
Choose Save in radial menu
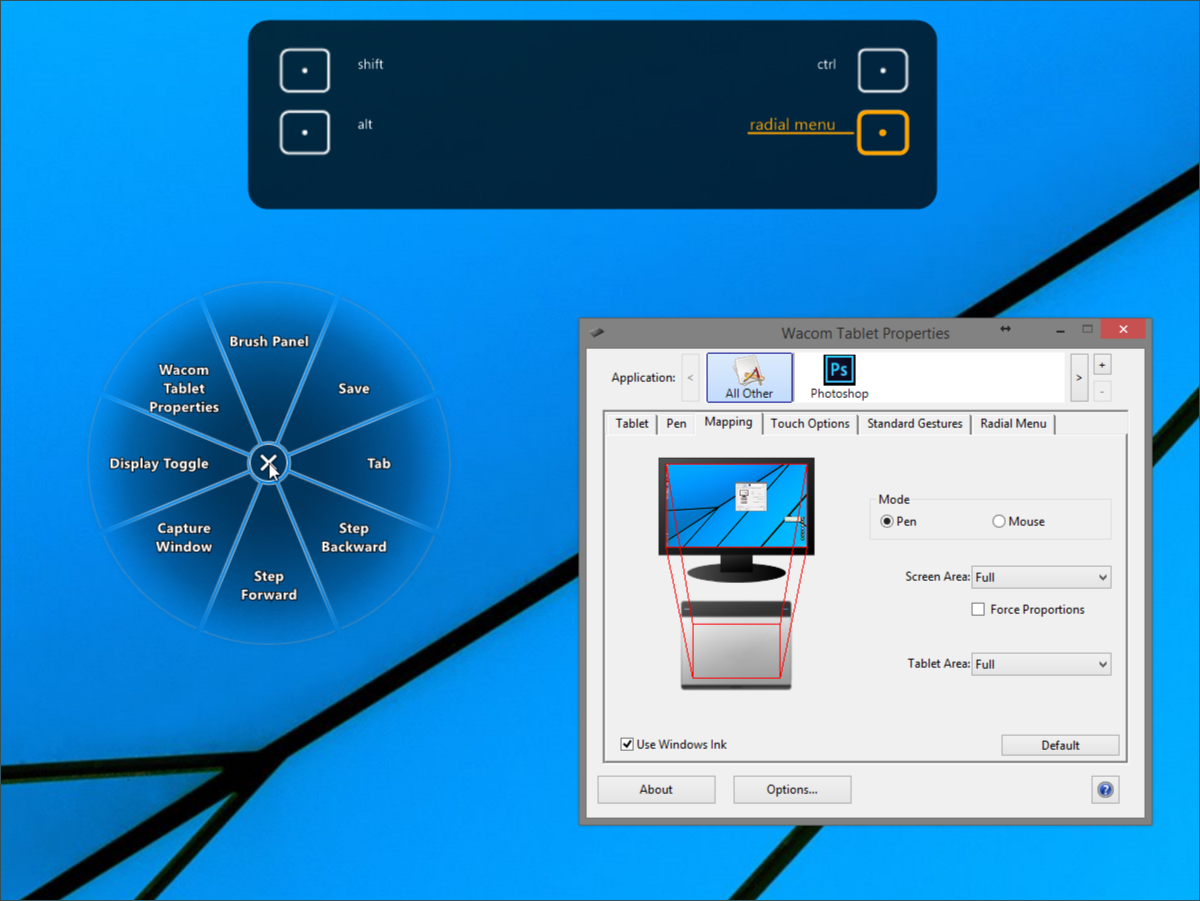tap(354, 388)
